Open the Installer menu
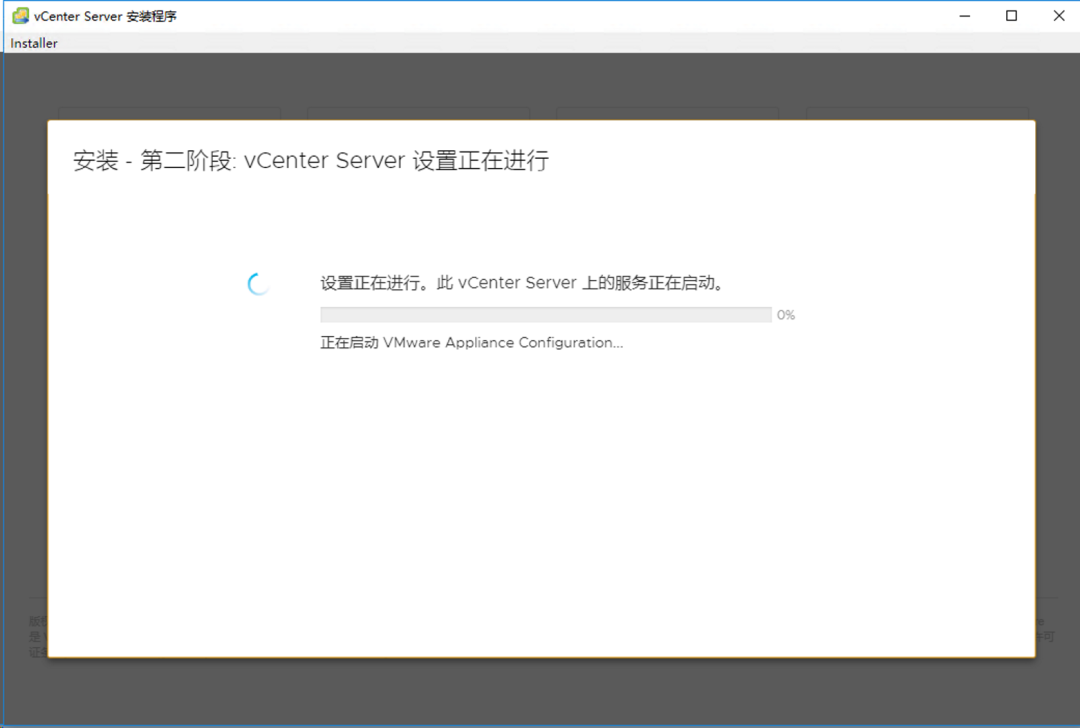 (x=34, y=43)
